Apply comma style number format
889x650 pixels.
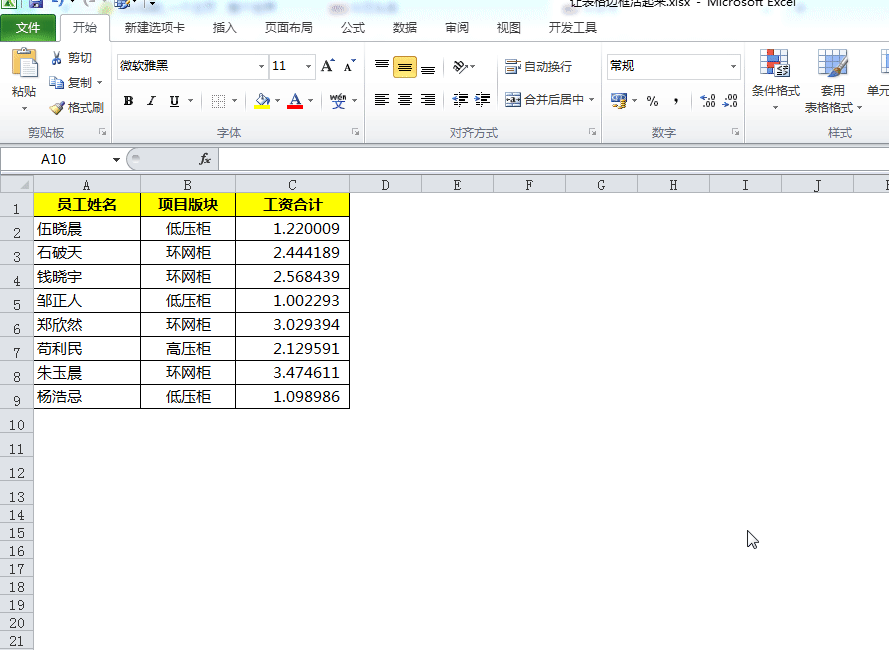[x=676, y=101]
